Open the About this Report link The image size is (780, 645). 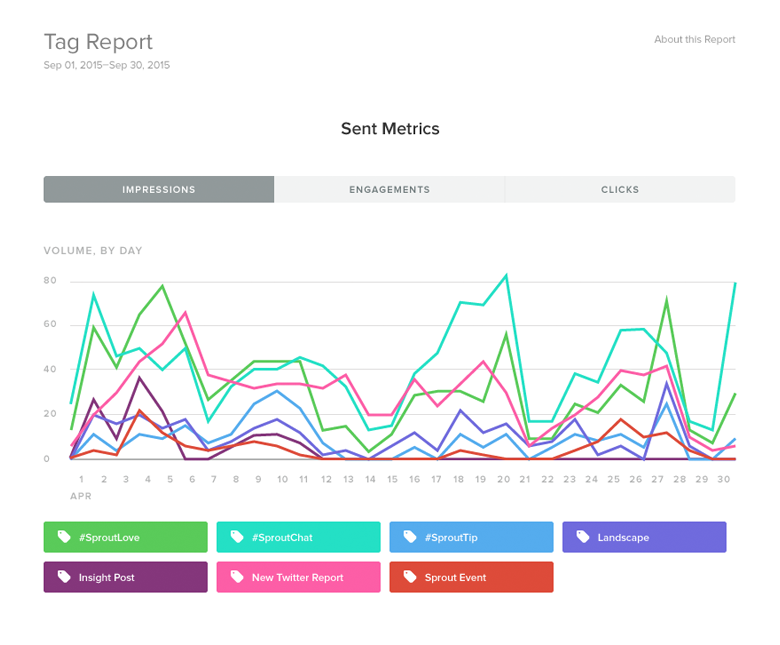click(x=694, y=39)
